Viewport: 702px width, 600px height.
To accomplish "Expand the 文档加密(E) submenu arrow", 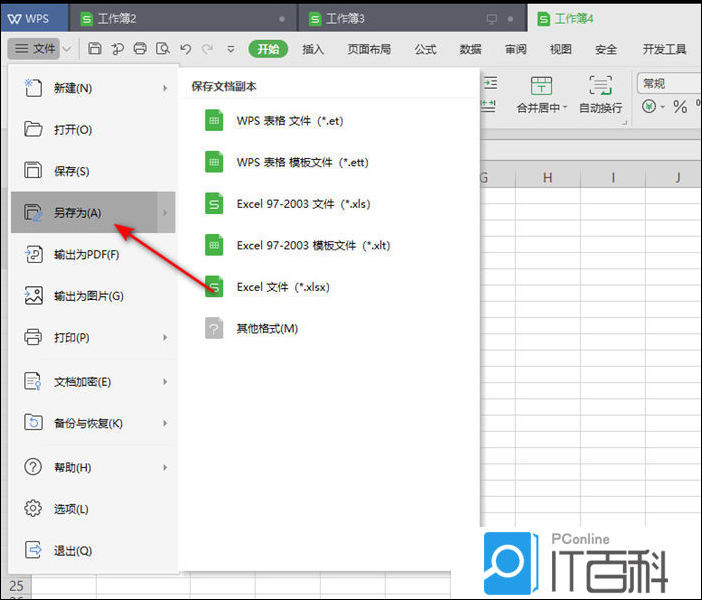I will point(165,381).
